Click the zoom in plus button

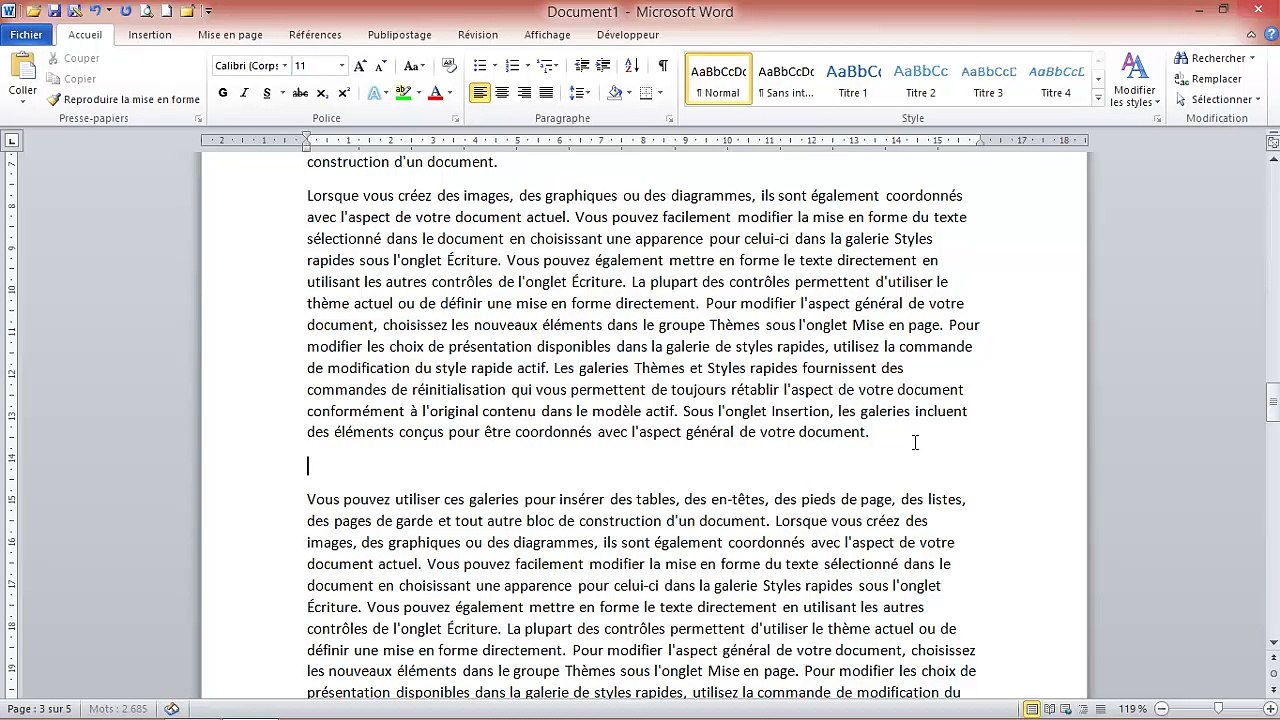click(1270, 709)
